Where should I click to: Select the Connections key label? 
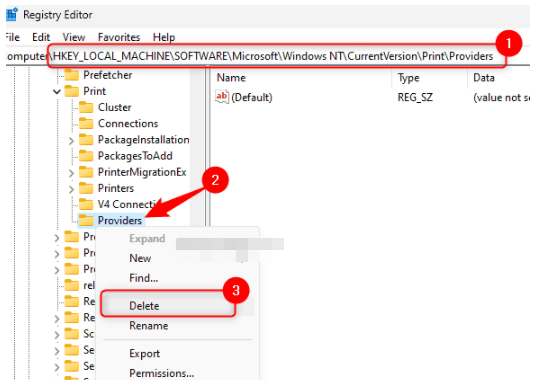coord(128,123)
